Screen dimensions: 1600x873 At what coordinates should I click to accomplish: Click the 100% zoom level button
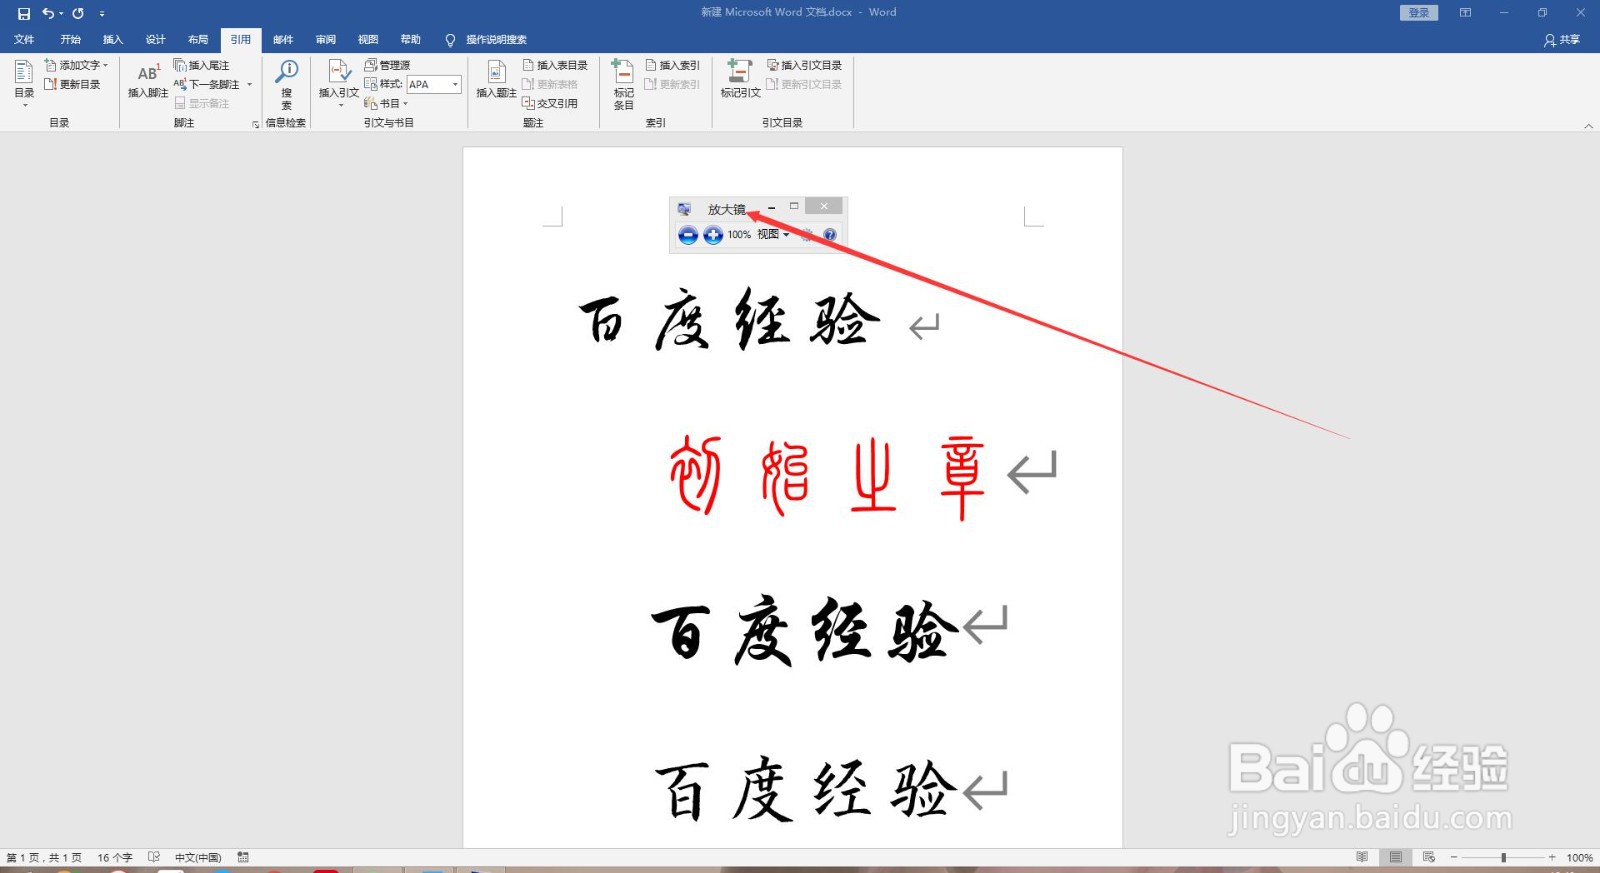1580,858
